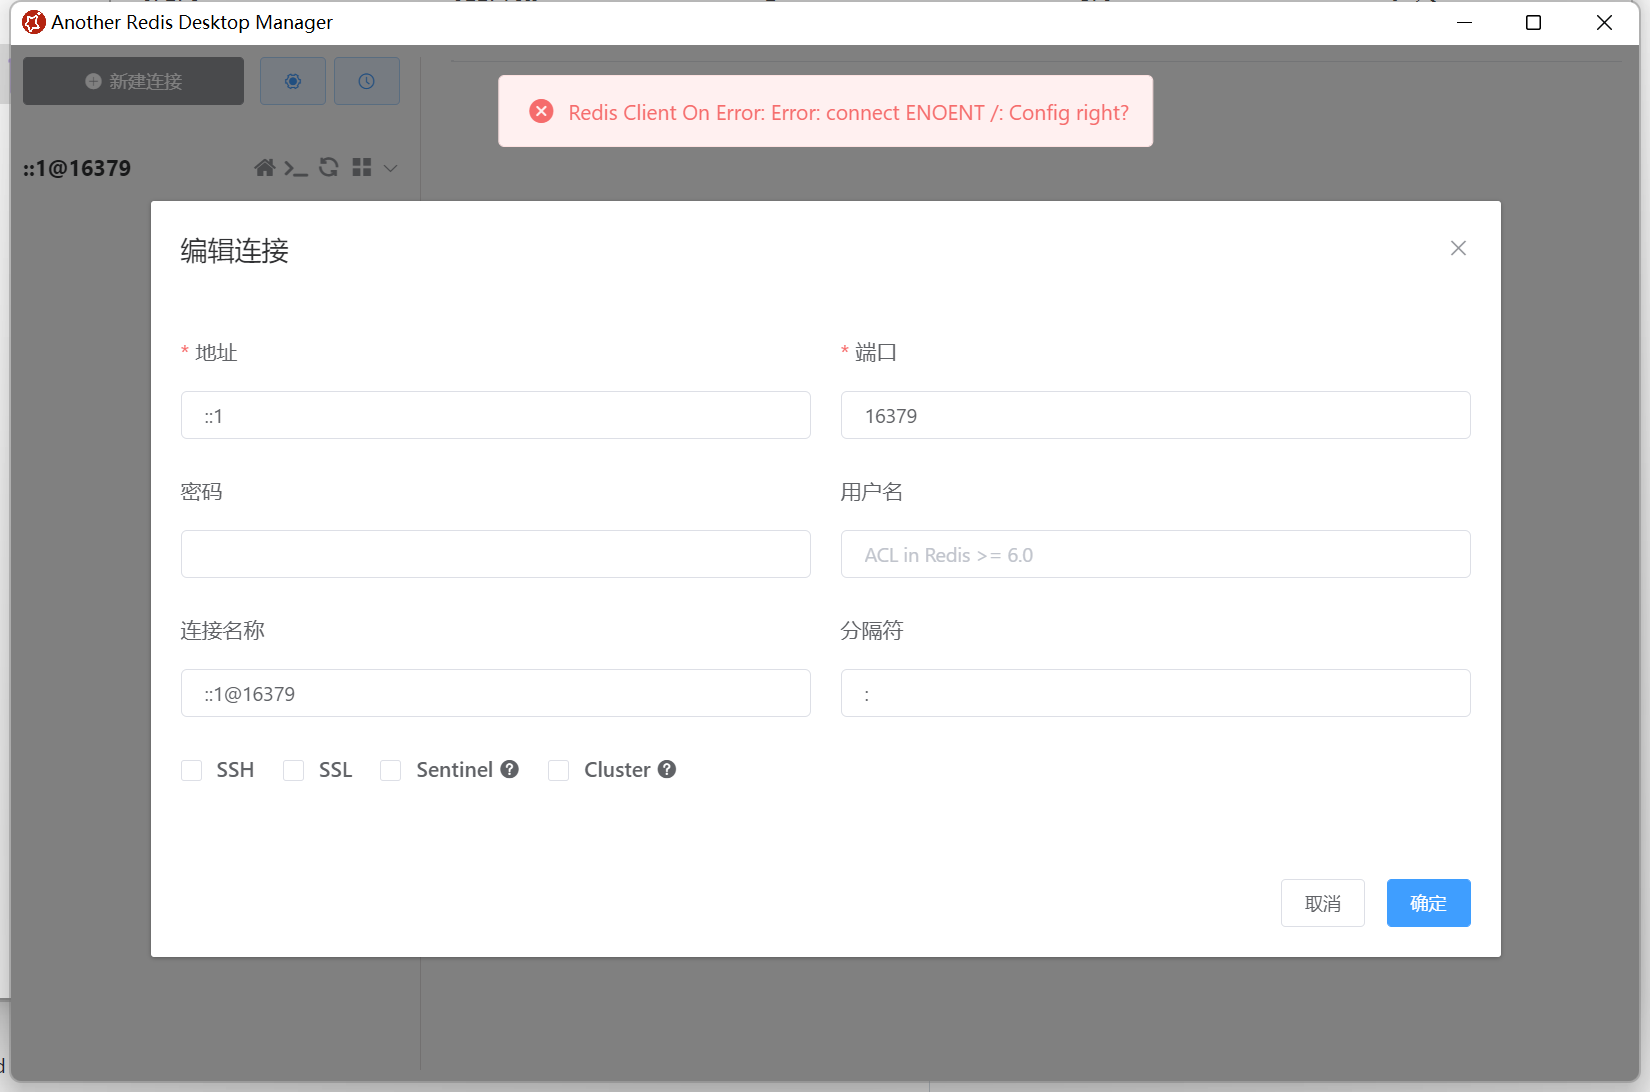Click the refresh icon for ::1@16379 connection
Viewport: 1650px width, 1092px height.
click(329, 167)
